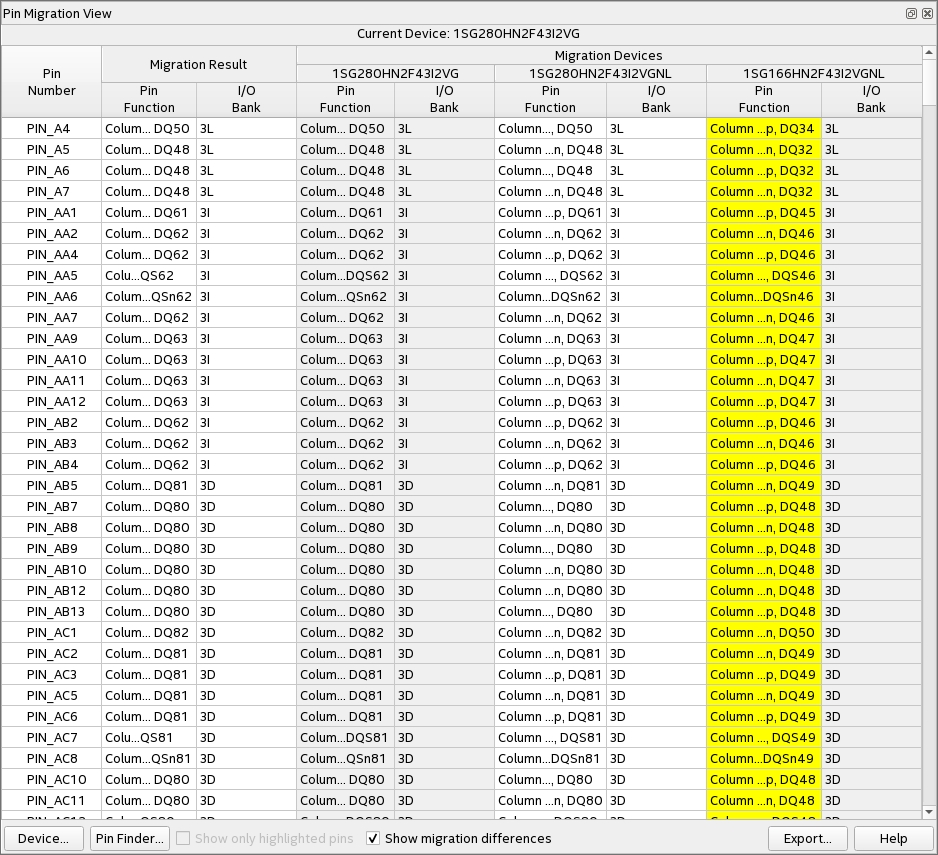Click highlighted DQ50 cell in PIN_AC1 row
This screenshot has height=855, width=938.
click(x=764, y=632)
